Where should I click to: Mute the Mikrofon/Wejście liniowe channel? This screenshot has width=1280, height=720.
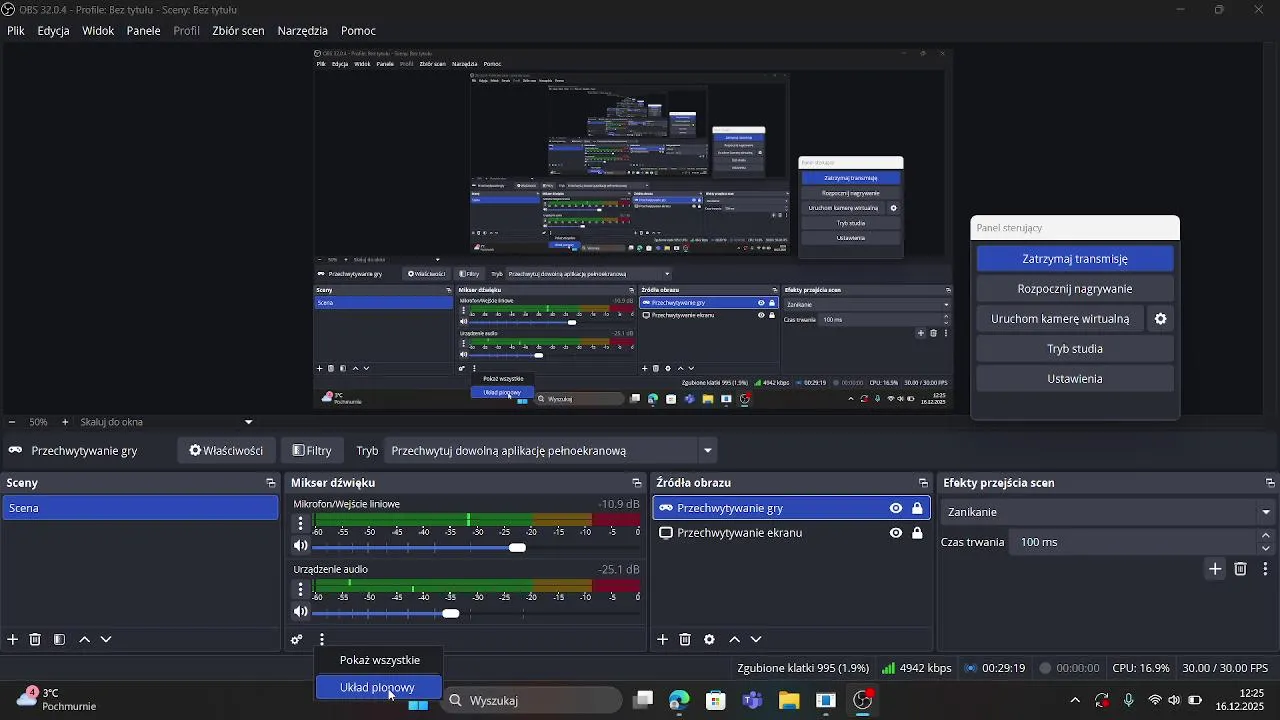coord(300,546)
